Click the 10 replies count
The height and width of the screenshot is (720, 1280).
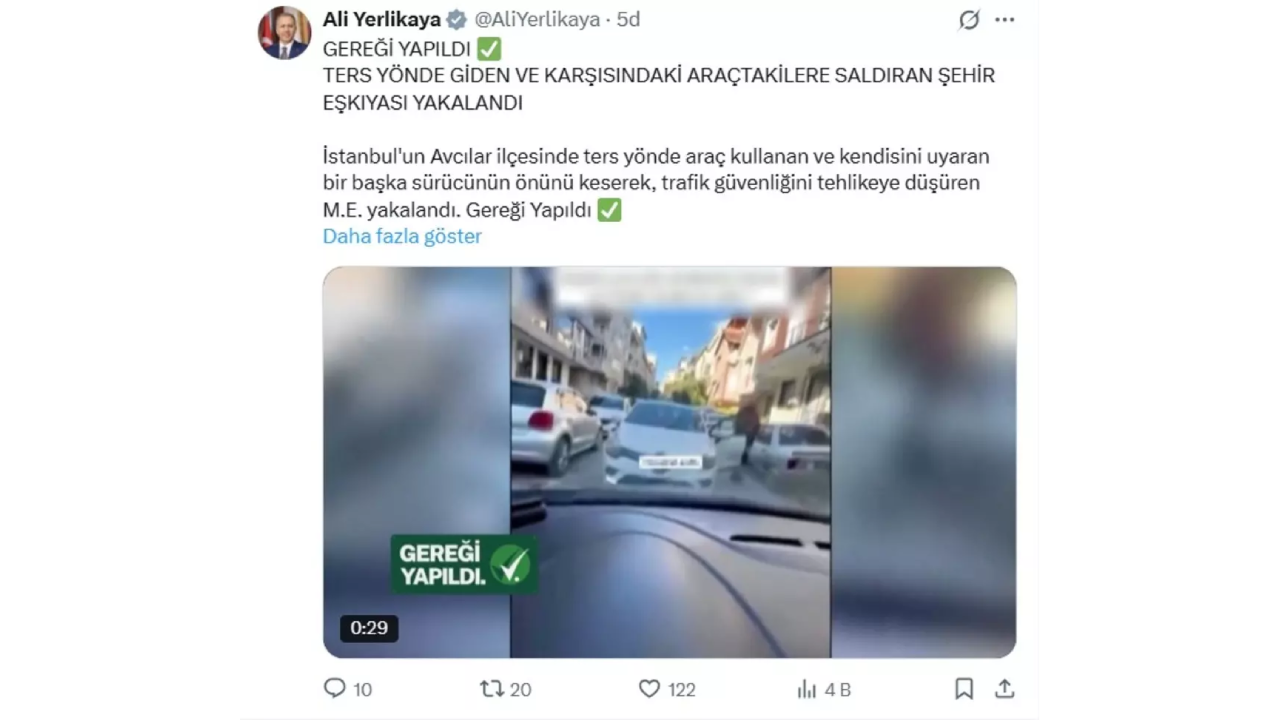[x=363, y=689]
